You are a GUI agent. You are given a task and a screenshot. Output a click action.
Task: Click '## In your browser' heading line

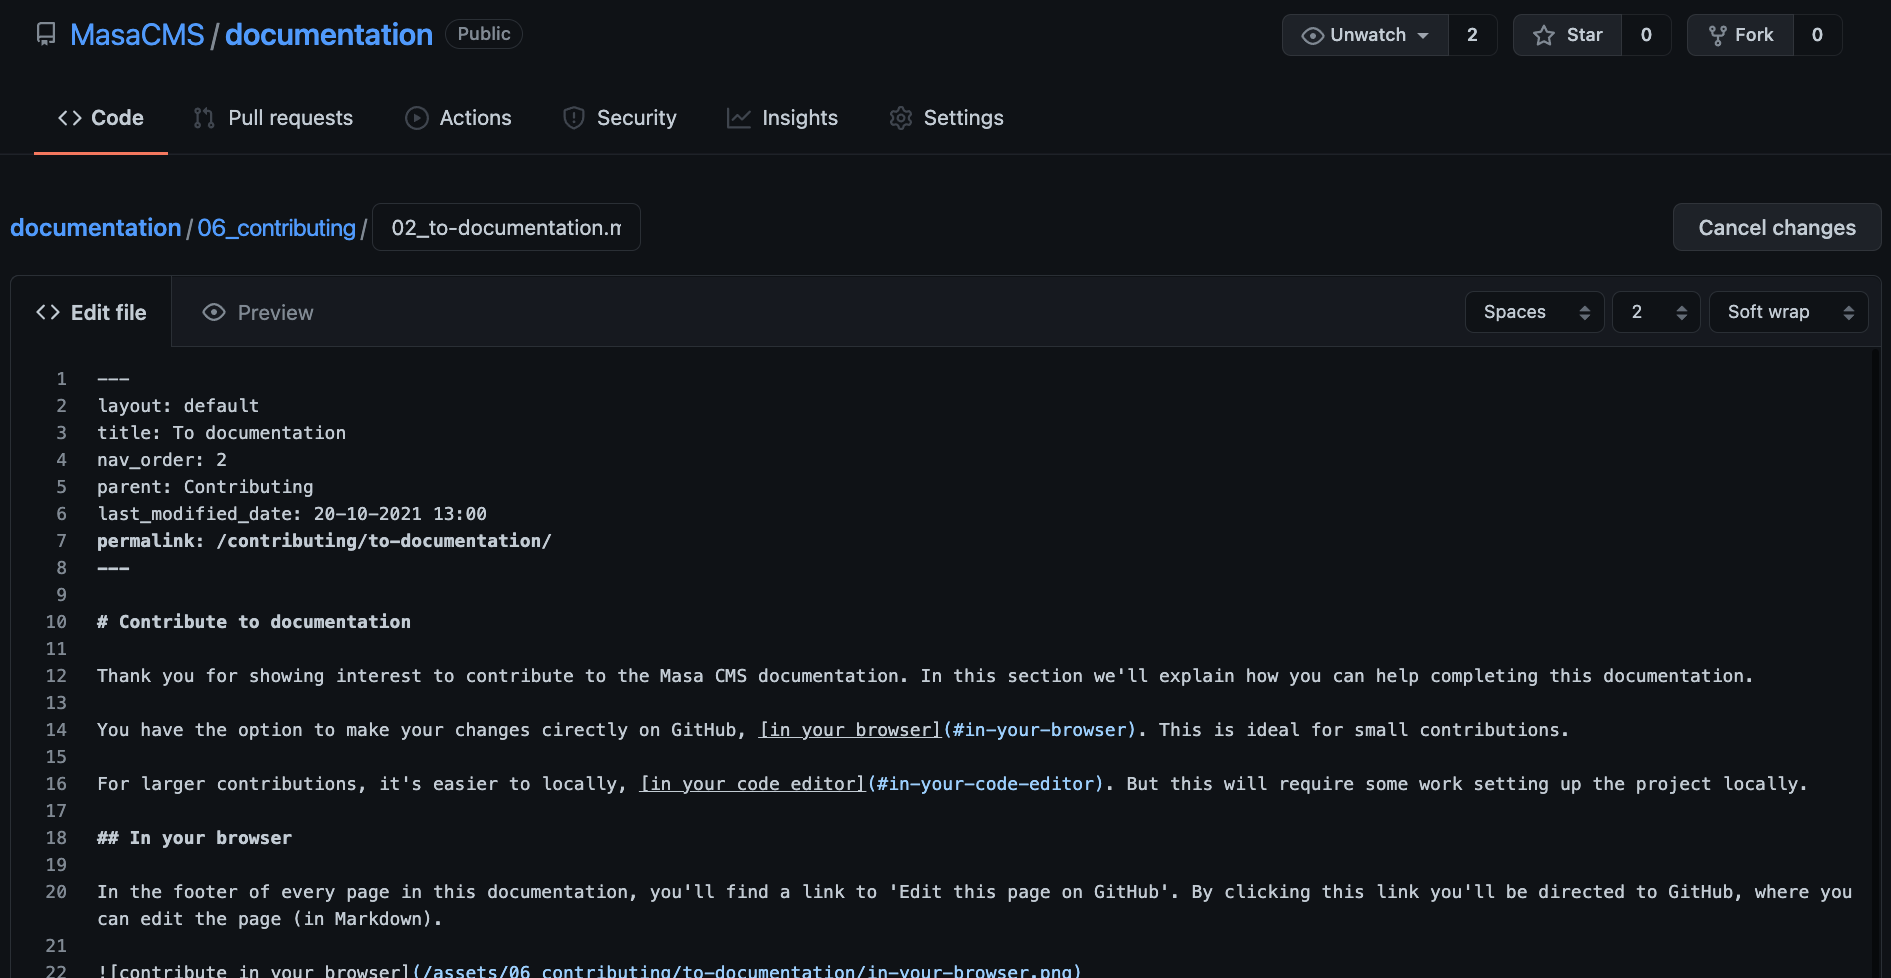coord(194,838)
